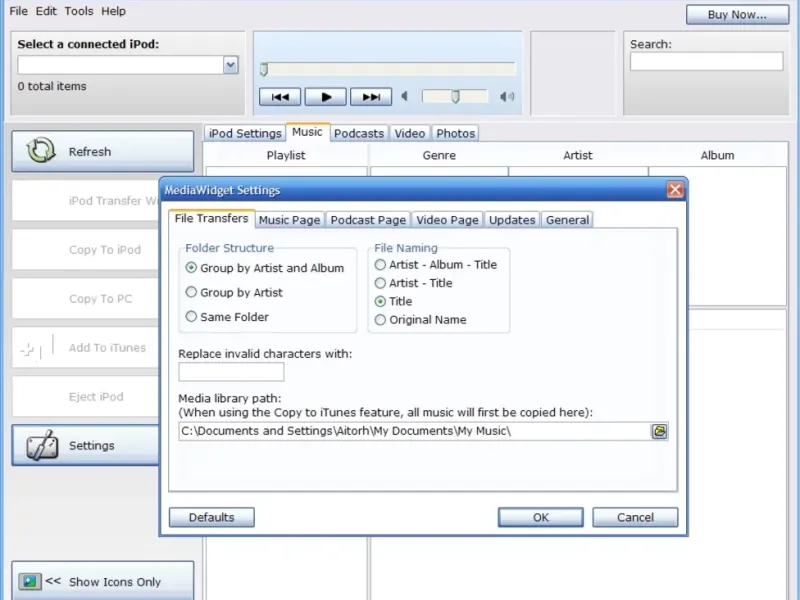Screen dimensions: 800x600
Task: Play the selected track
Action: coord(326,97)
